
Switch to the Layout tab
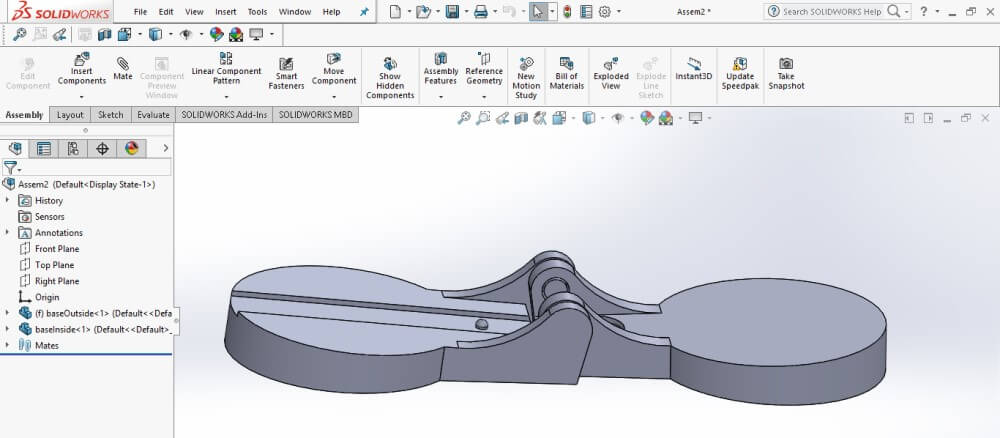coord(70,115)
